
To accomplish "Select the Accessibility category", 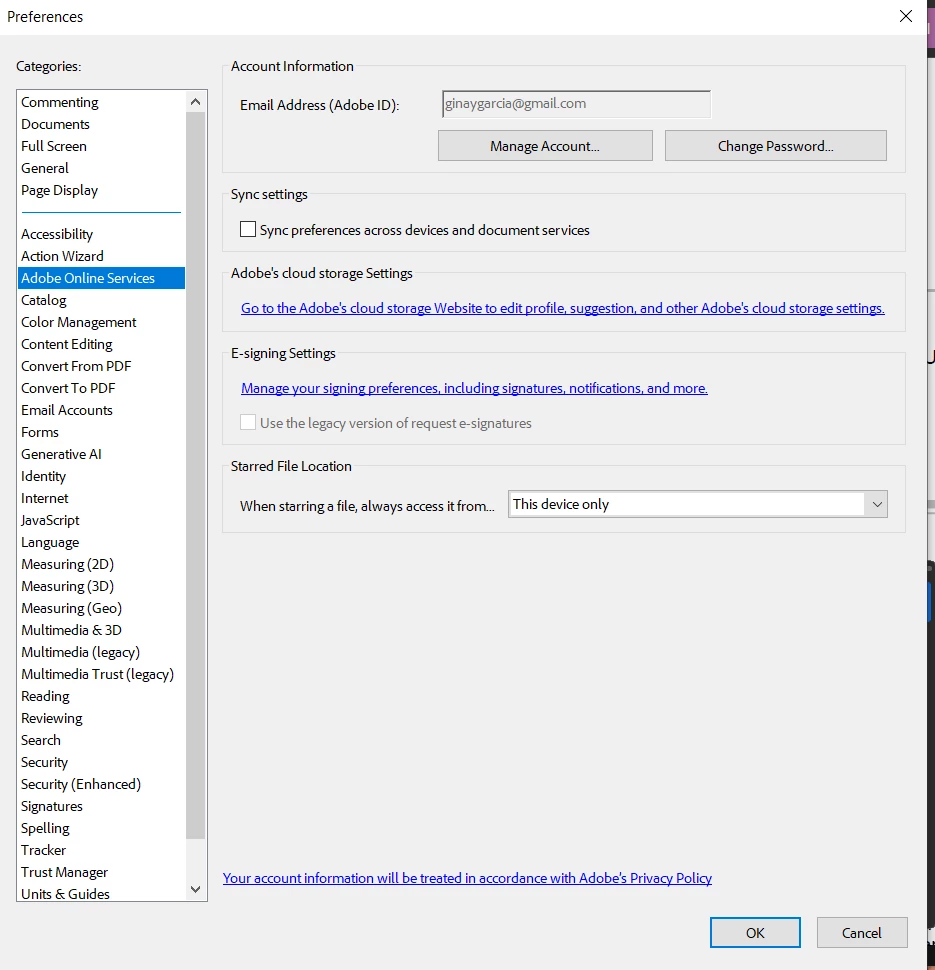I will (101, 234).
